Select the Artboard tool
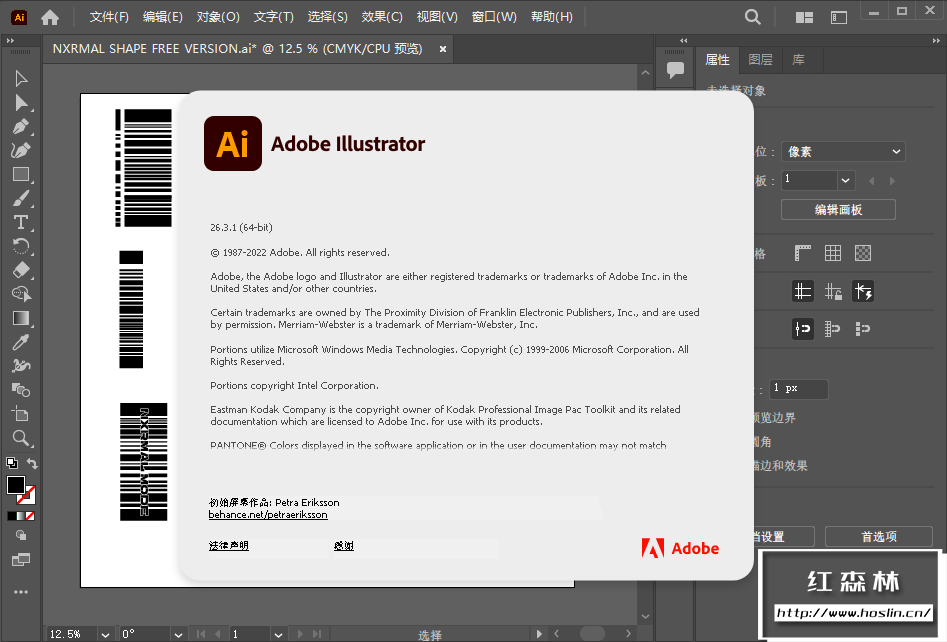The image size is (947, 642). pos(21,414)
